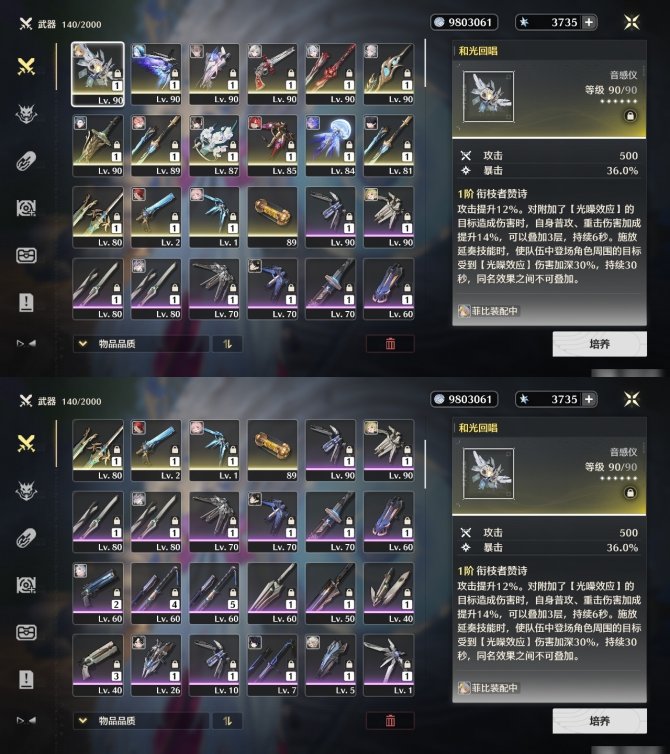Viewport: 670px width, 754px height.
Task: Click the 培养 button in lower screenshot
Action: pos(599,721)
